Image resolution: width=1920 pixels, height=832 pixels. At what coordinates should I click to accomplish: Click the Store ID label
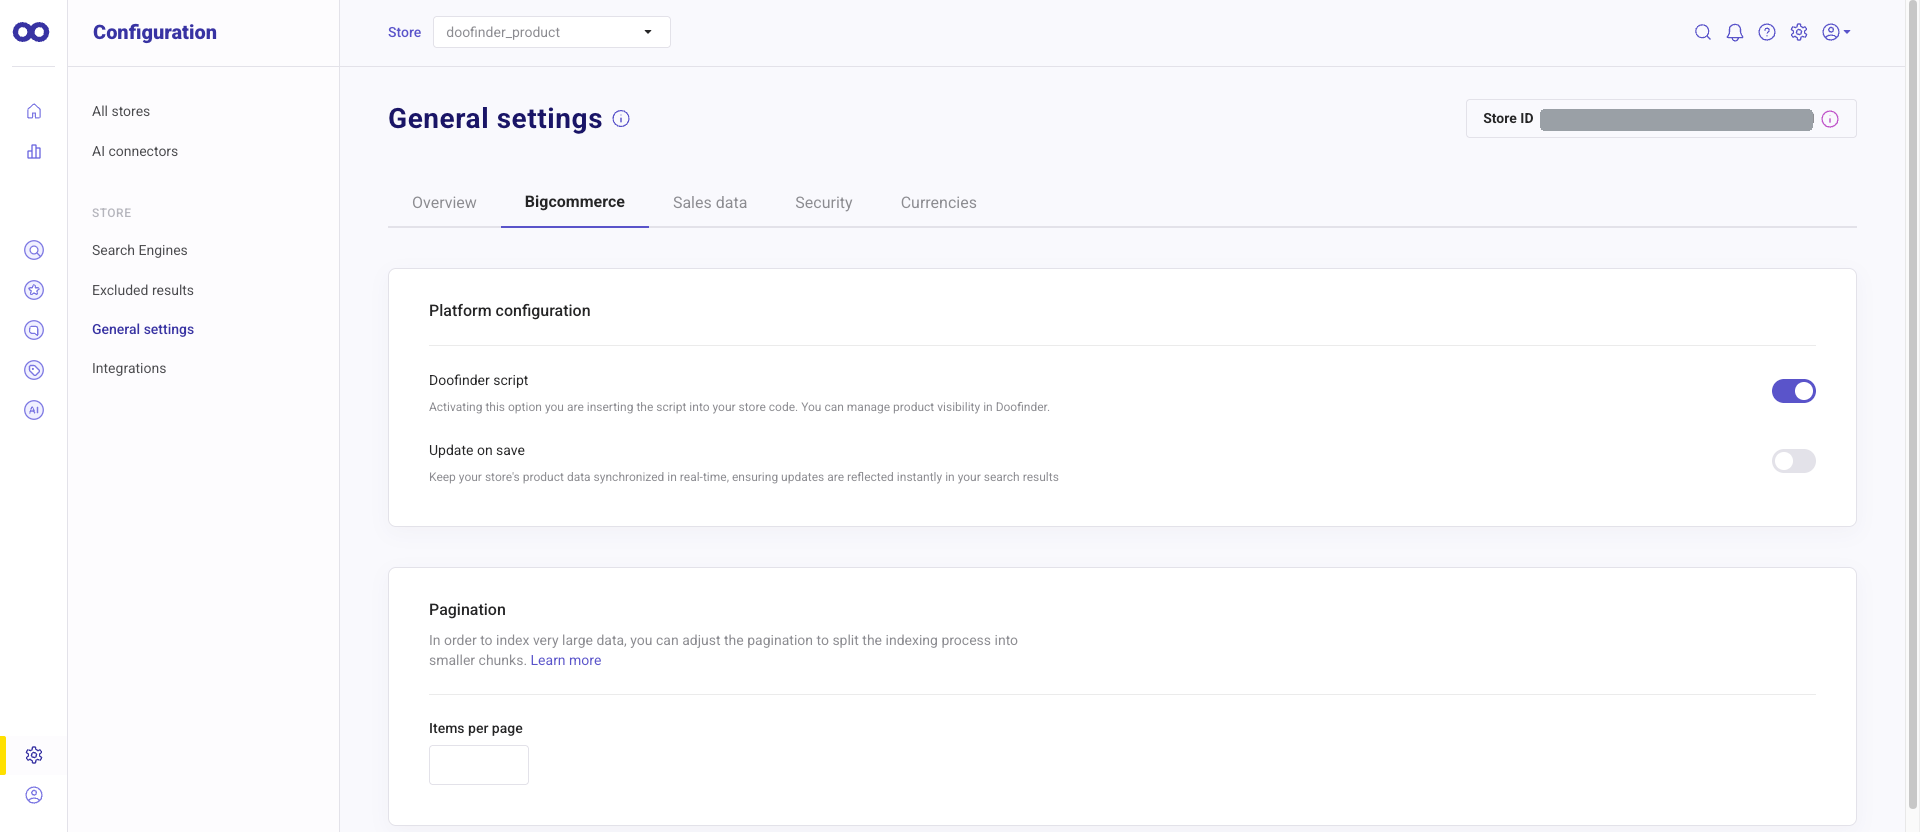click(x=1508, y=118)
